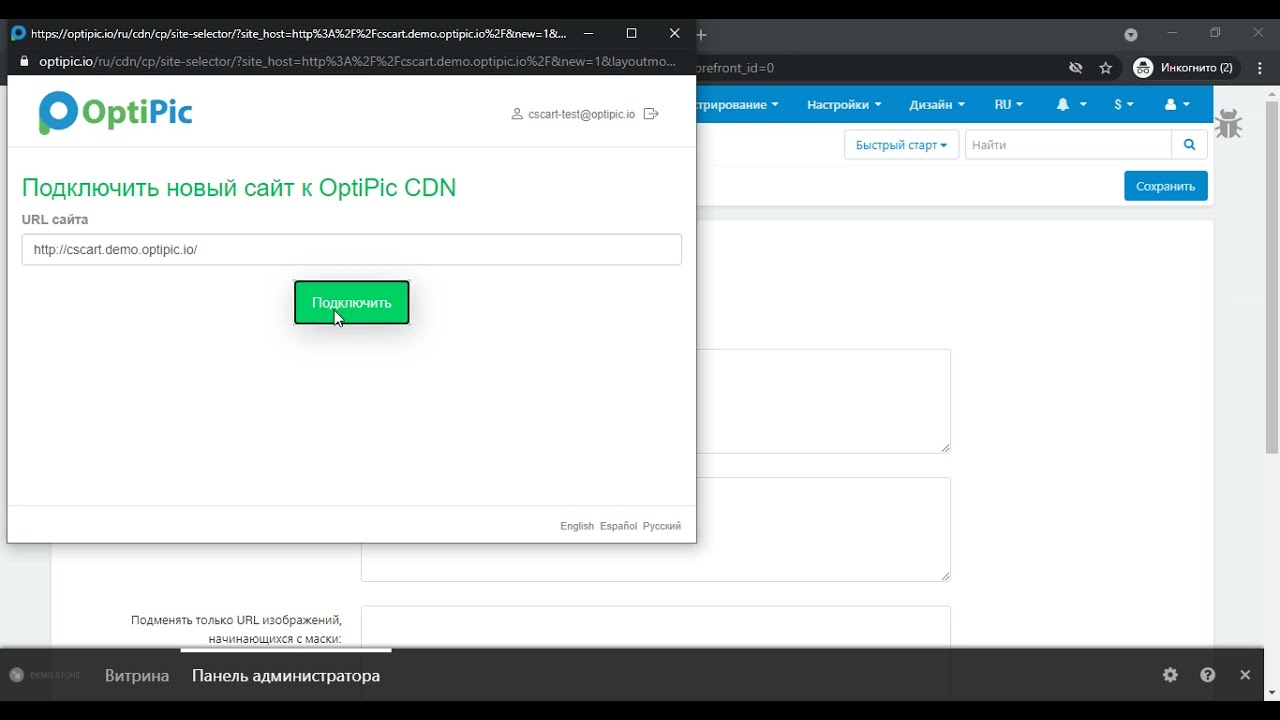Open the $ currency dropdown
The width and height of the screenshot is (1280, 720).
click(1124, 104)
